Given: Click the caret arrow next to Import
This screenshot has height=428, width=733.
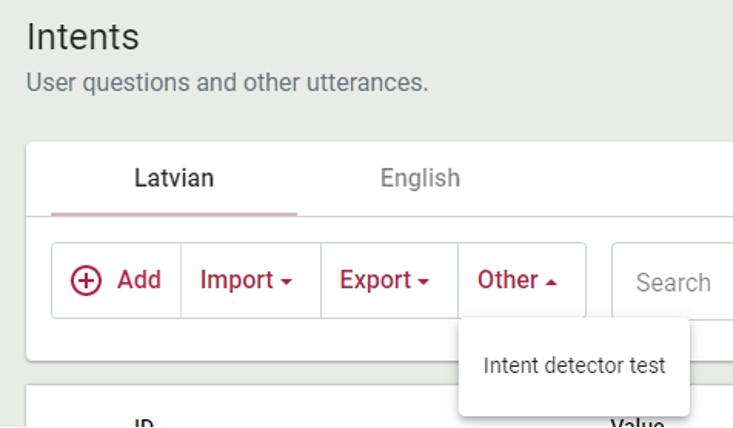Looking at the screenshot, I should click(287, 283).
